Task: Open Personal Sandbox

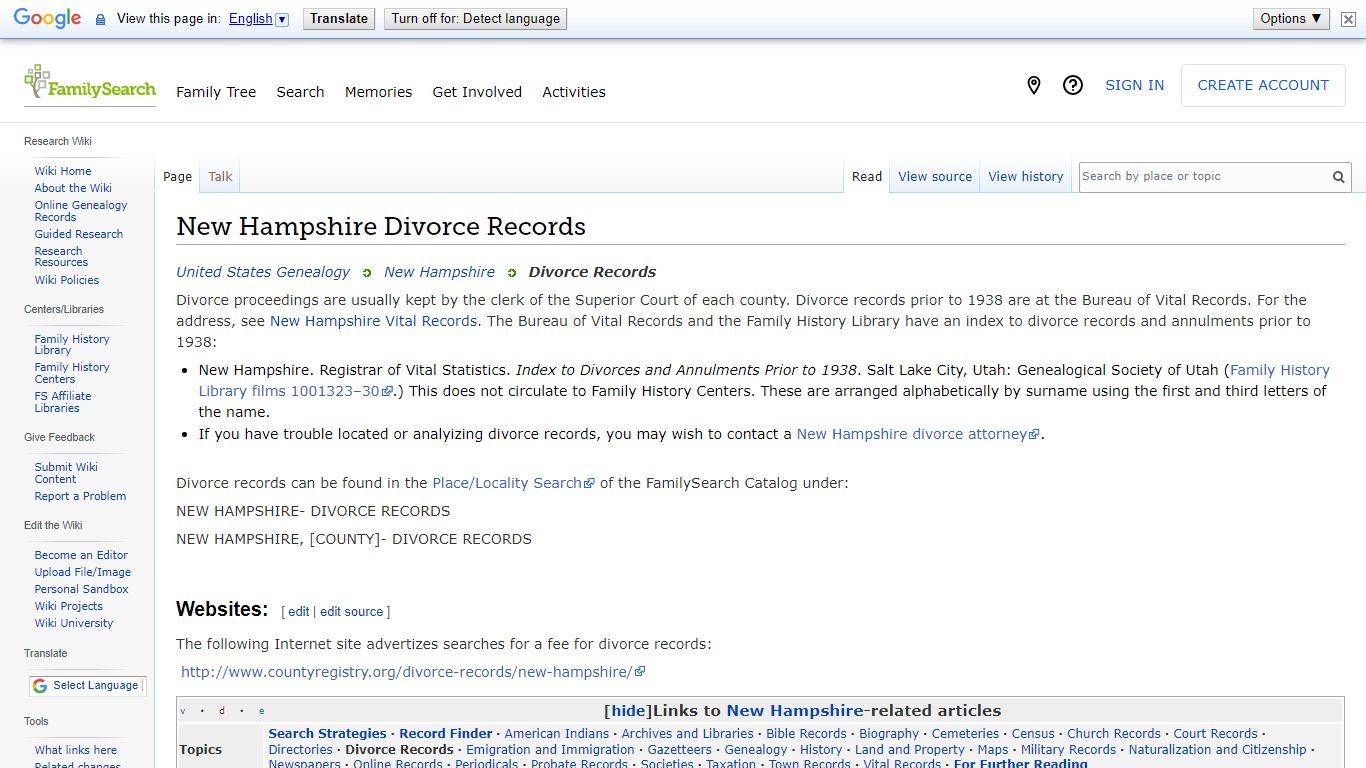Action: 82,589
